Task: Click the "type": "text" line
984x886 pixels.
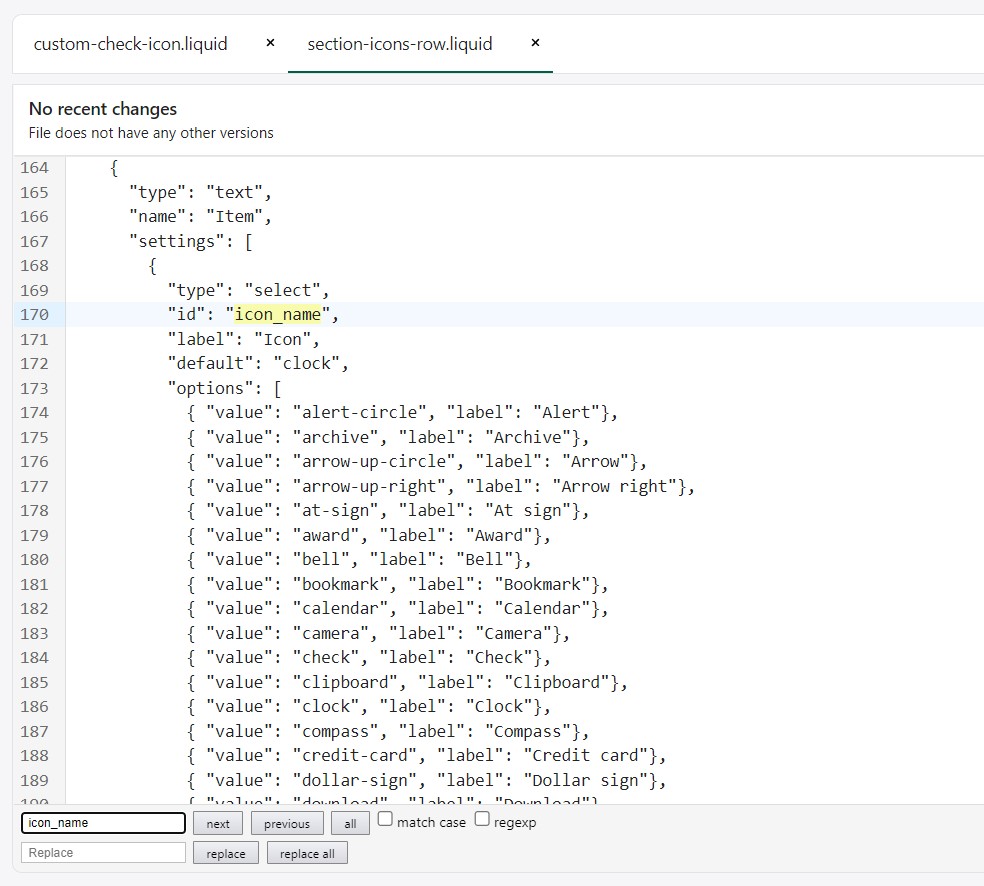Action: click(200, 192)
